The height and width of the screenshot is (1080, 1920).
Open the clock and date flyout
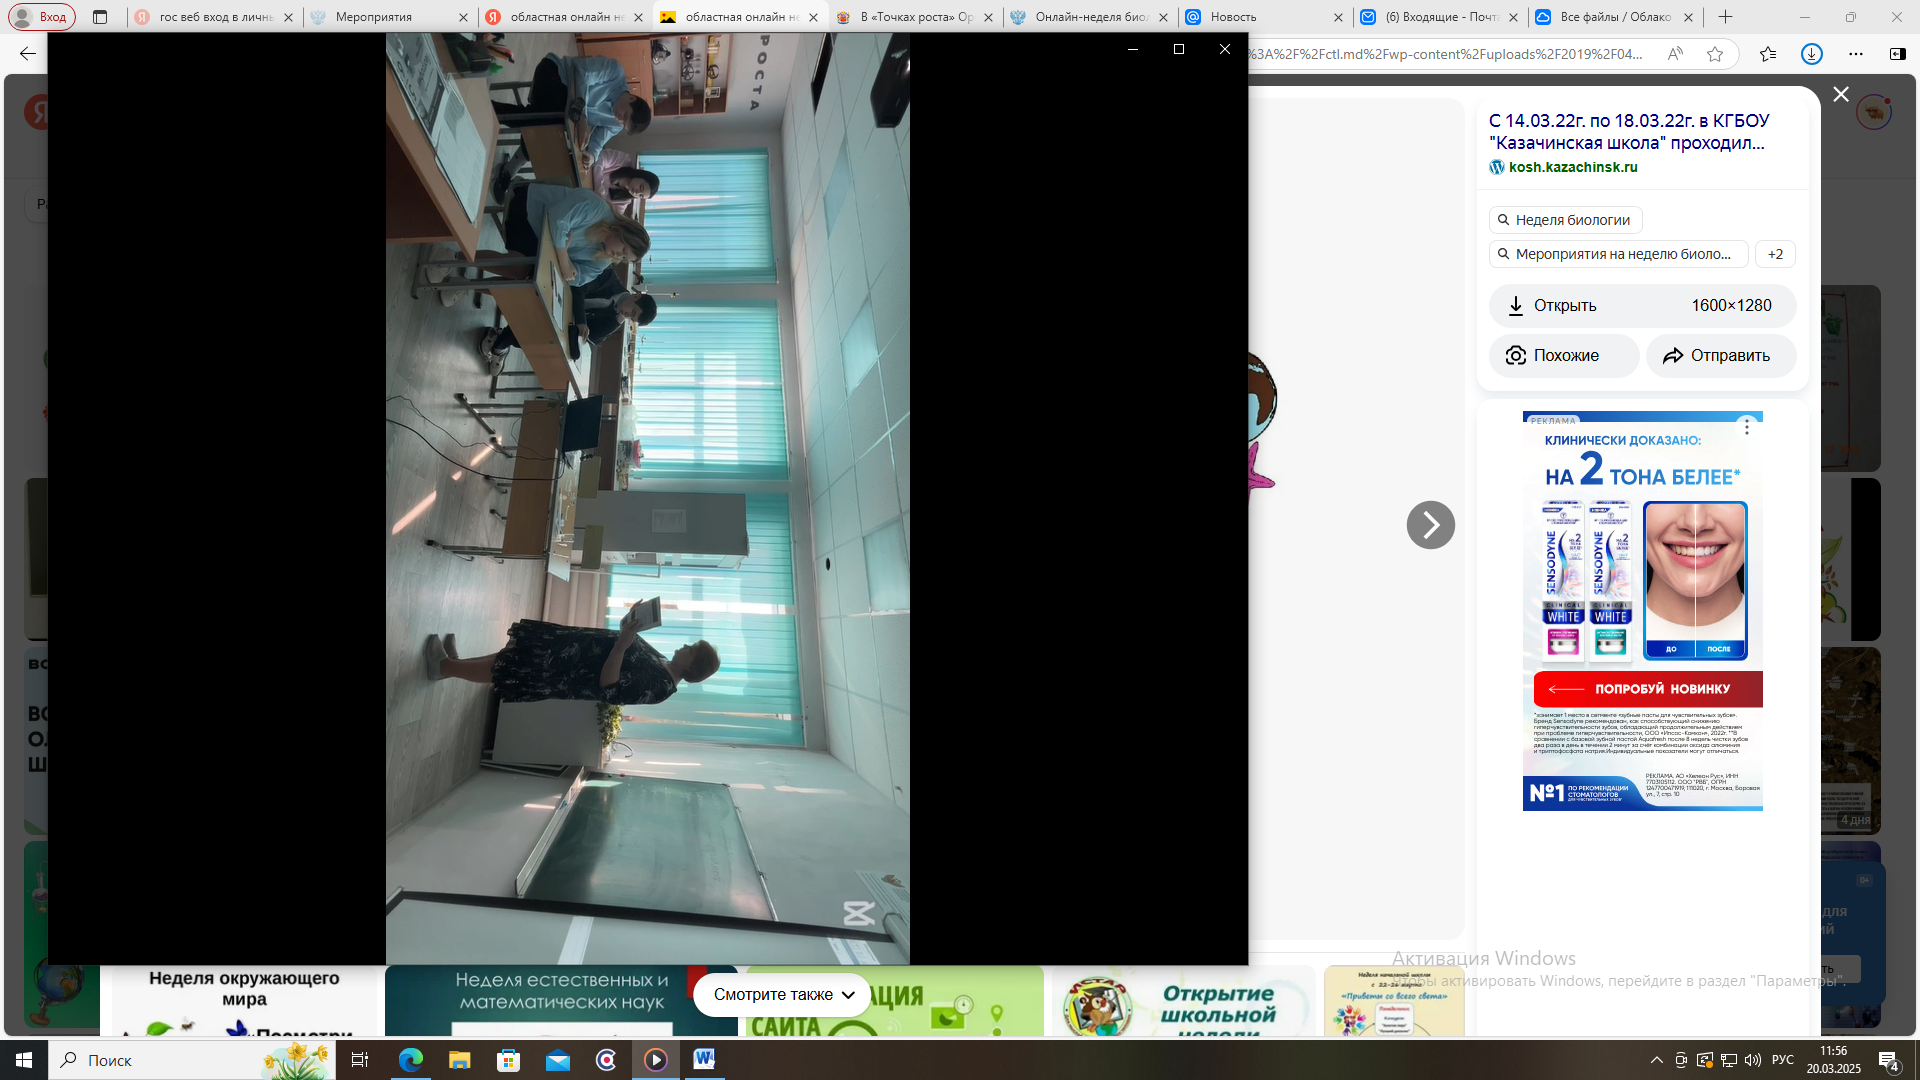[x=1834, y=1060]
